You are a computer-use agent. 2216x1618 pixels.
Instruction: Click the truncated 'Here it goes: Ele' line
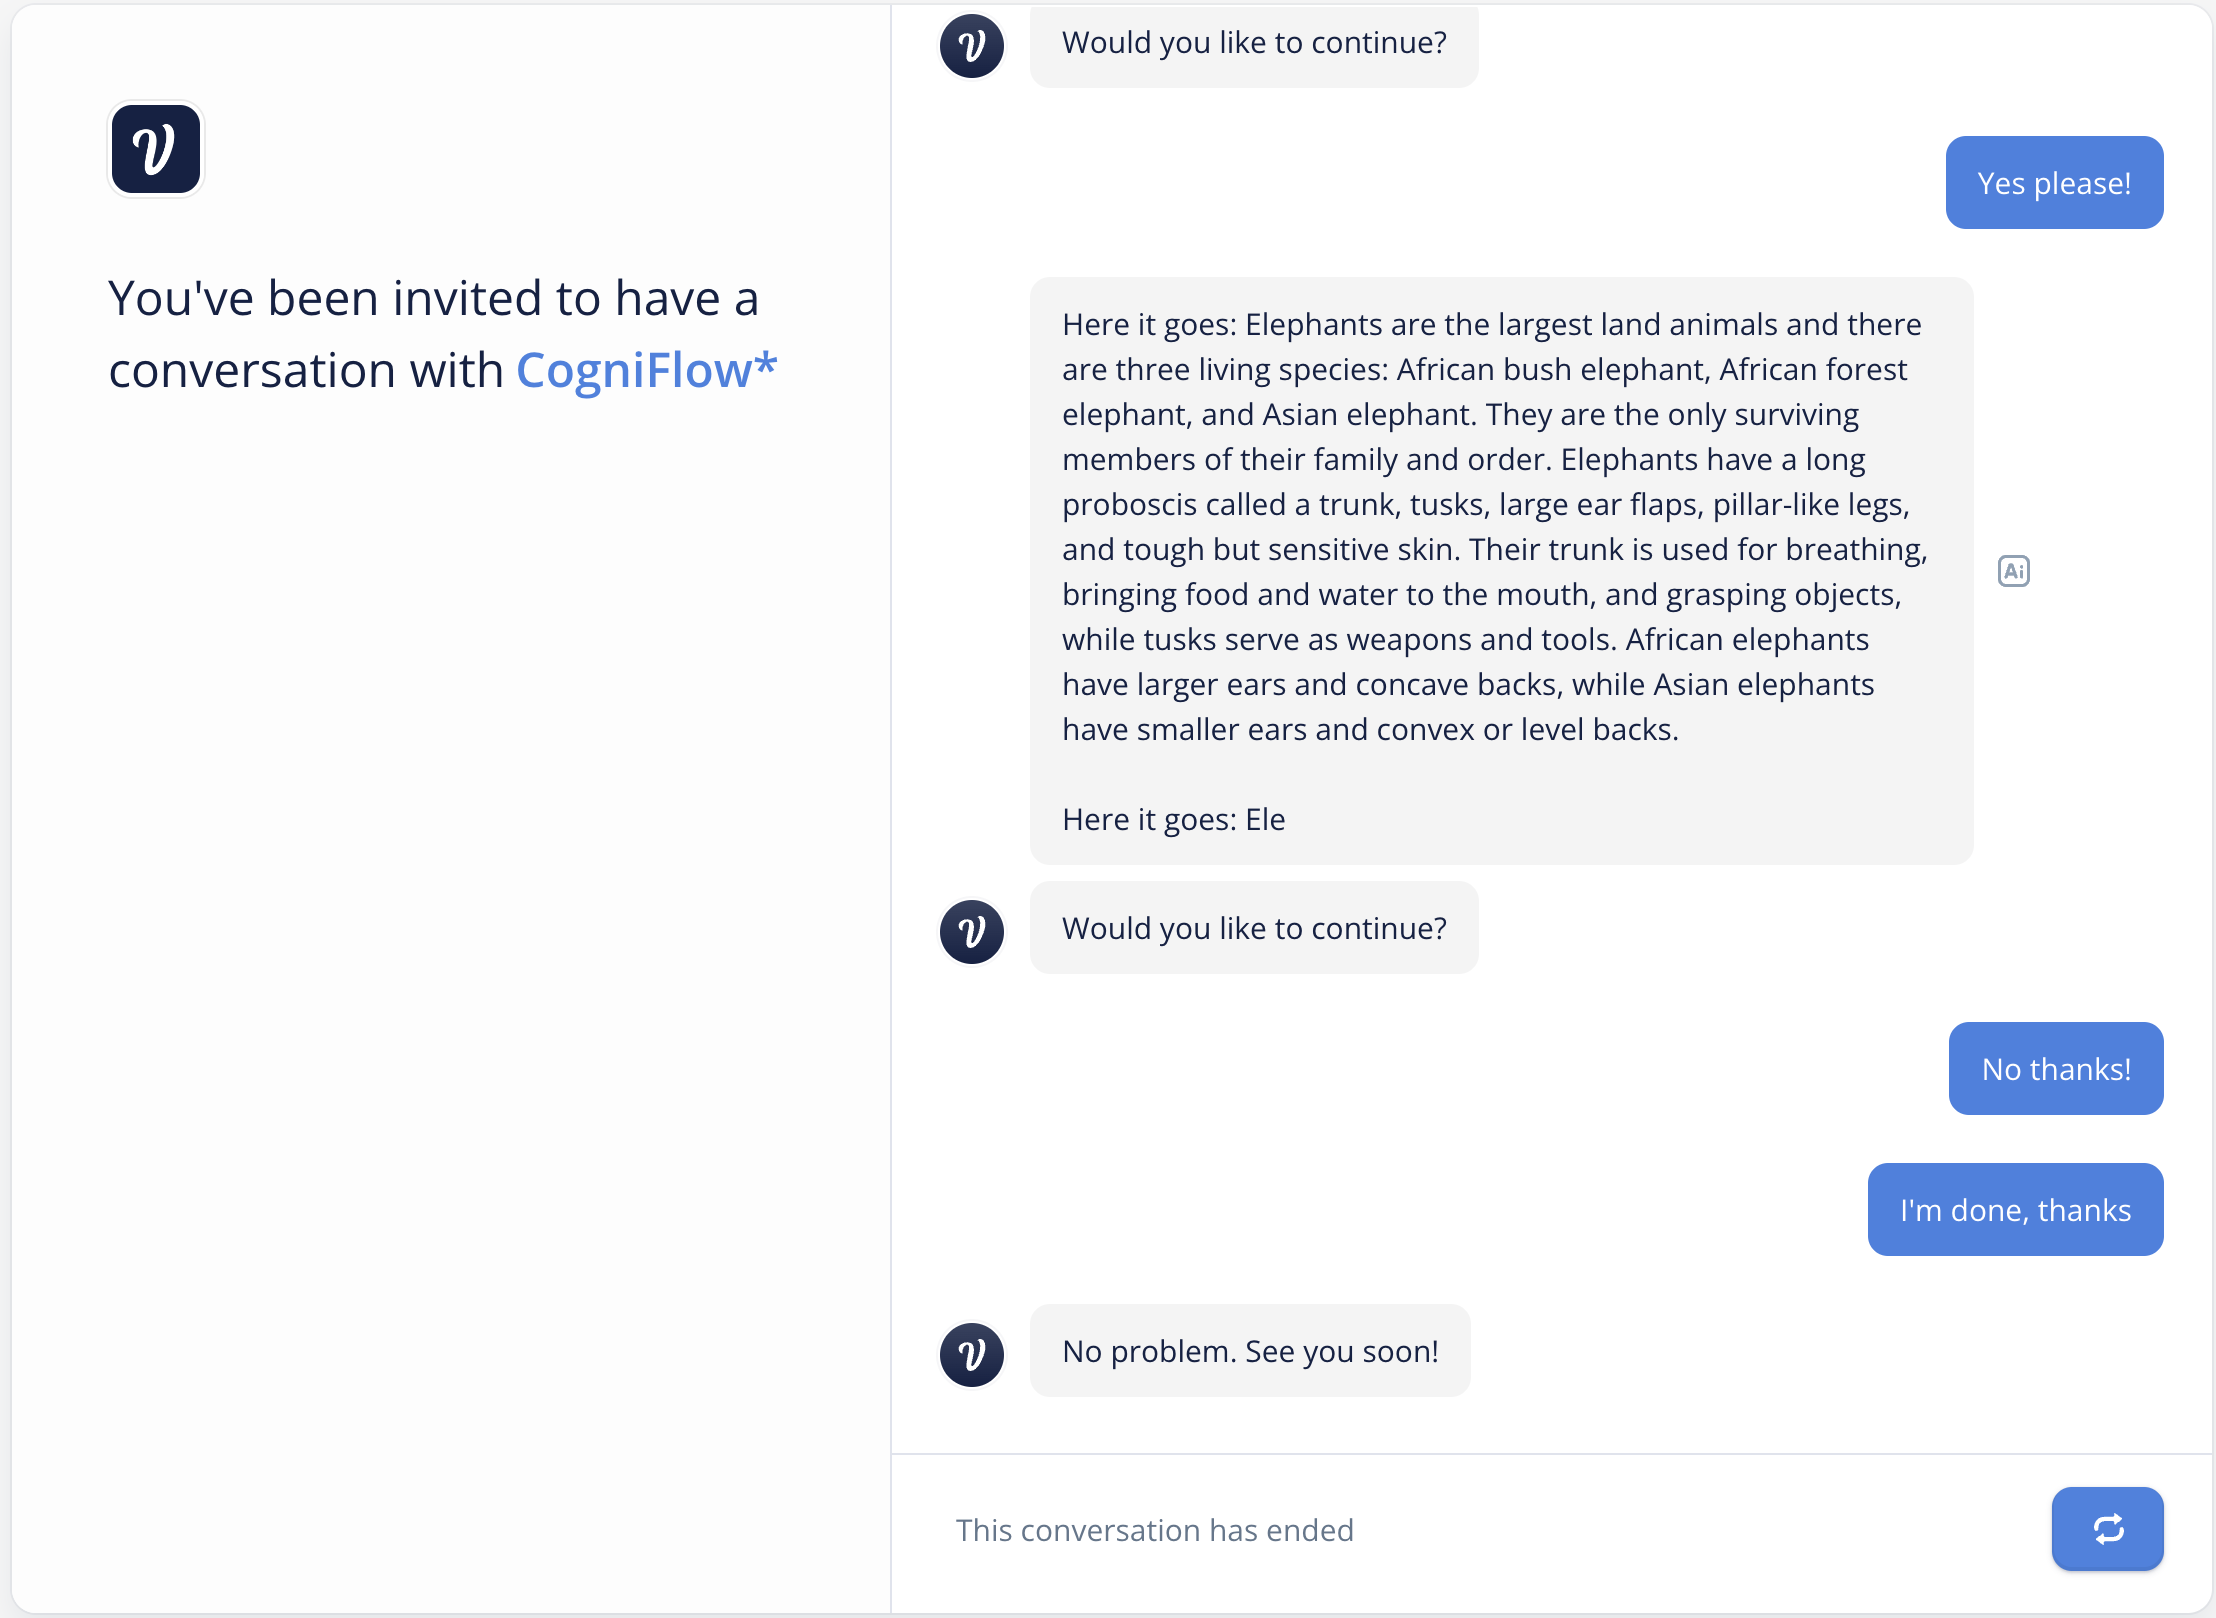tap(1173, 819)
